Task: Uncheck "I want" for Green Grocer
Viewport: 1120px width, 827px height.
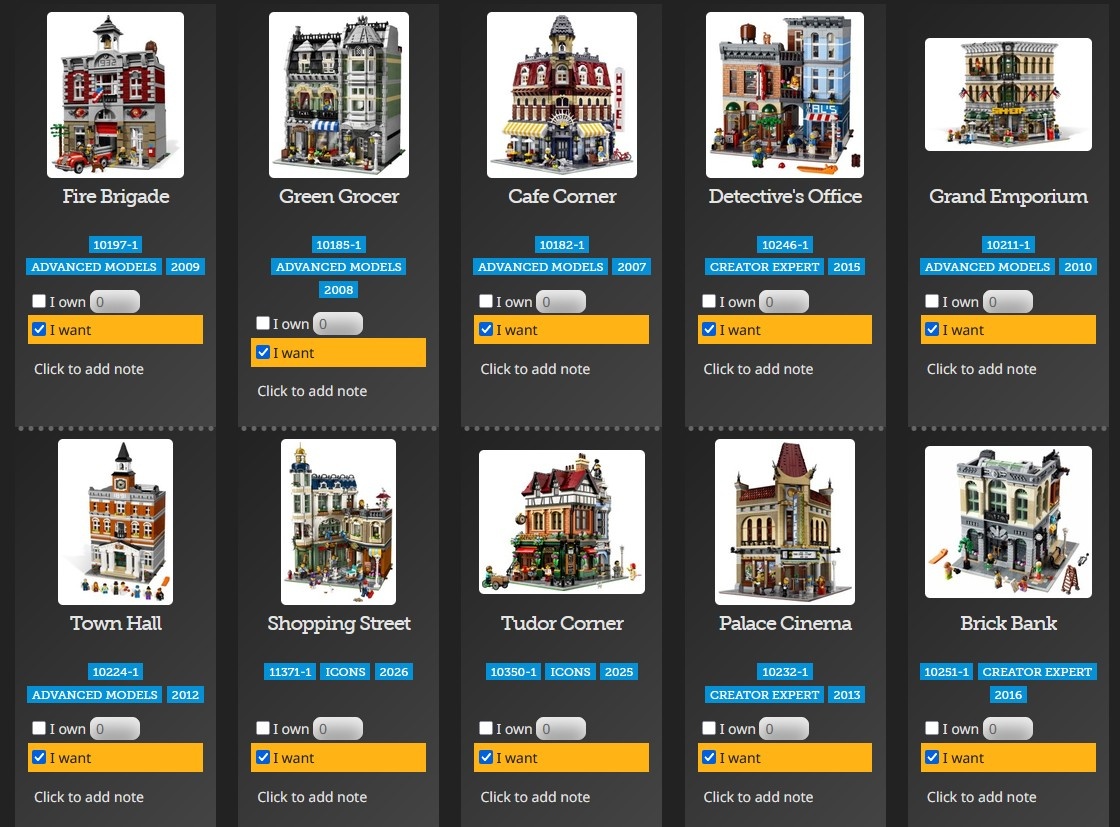Action: (263, 352)
